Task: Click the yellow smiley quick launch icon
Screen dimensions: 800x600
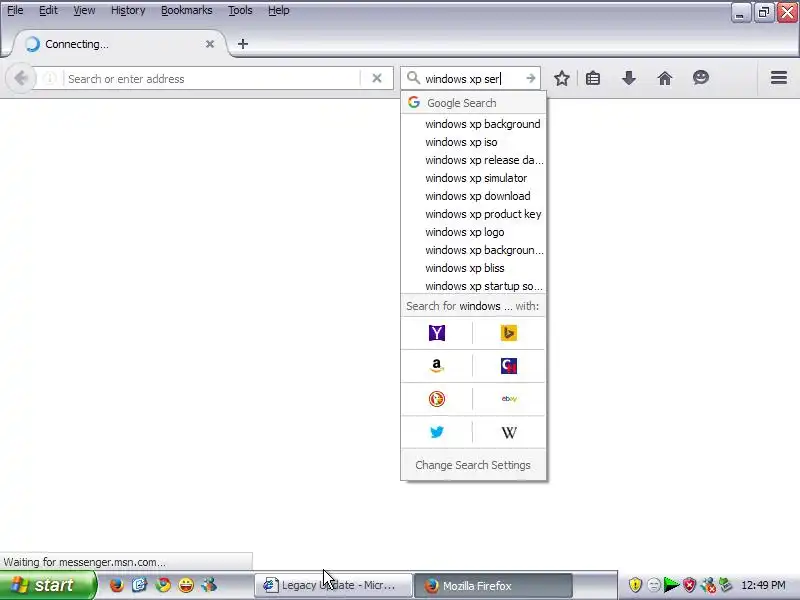Action: pyautogui.click(x=186, y=585)
